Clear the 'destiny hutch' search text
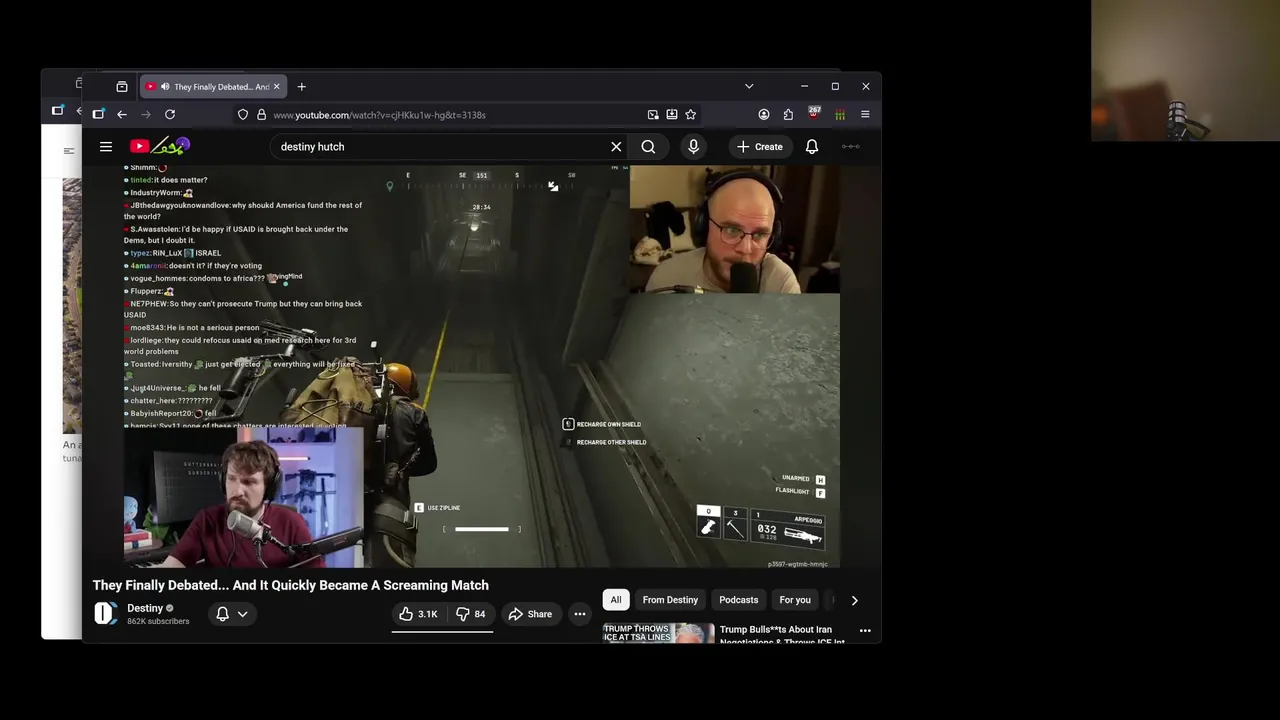The width and height of the screenshot is (1280, 720). pos(616,147)
